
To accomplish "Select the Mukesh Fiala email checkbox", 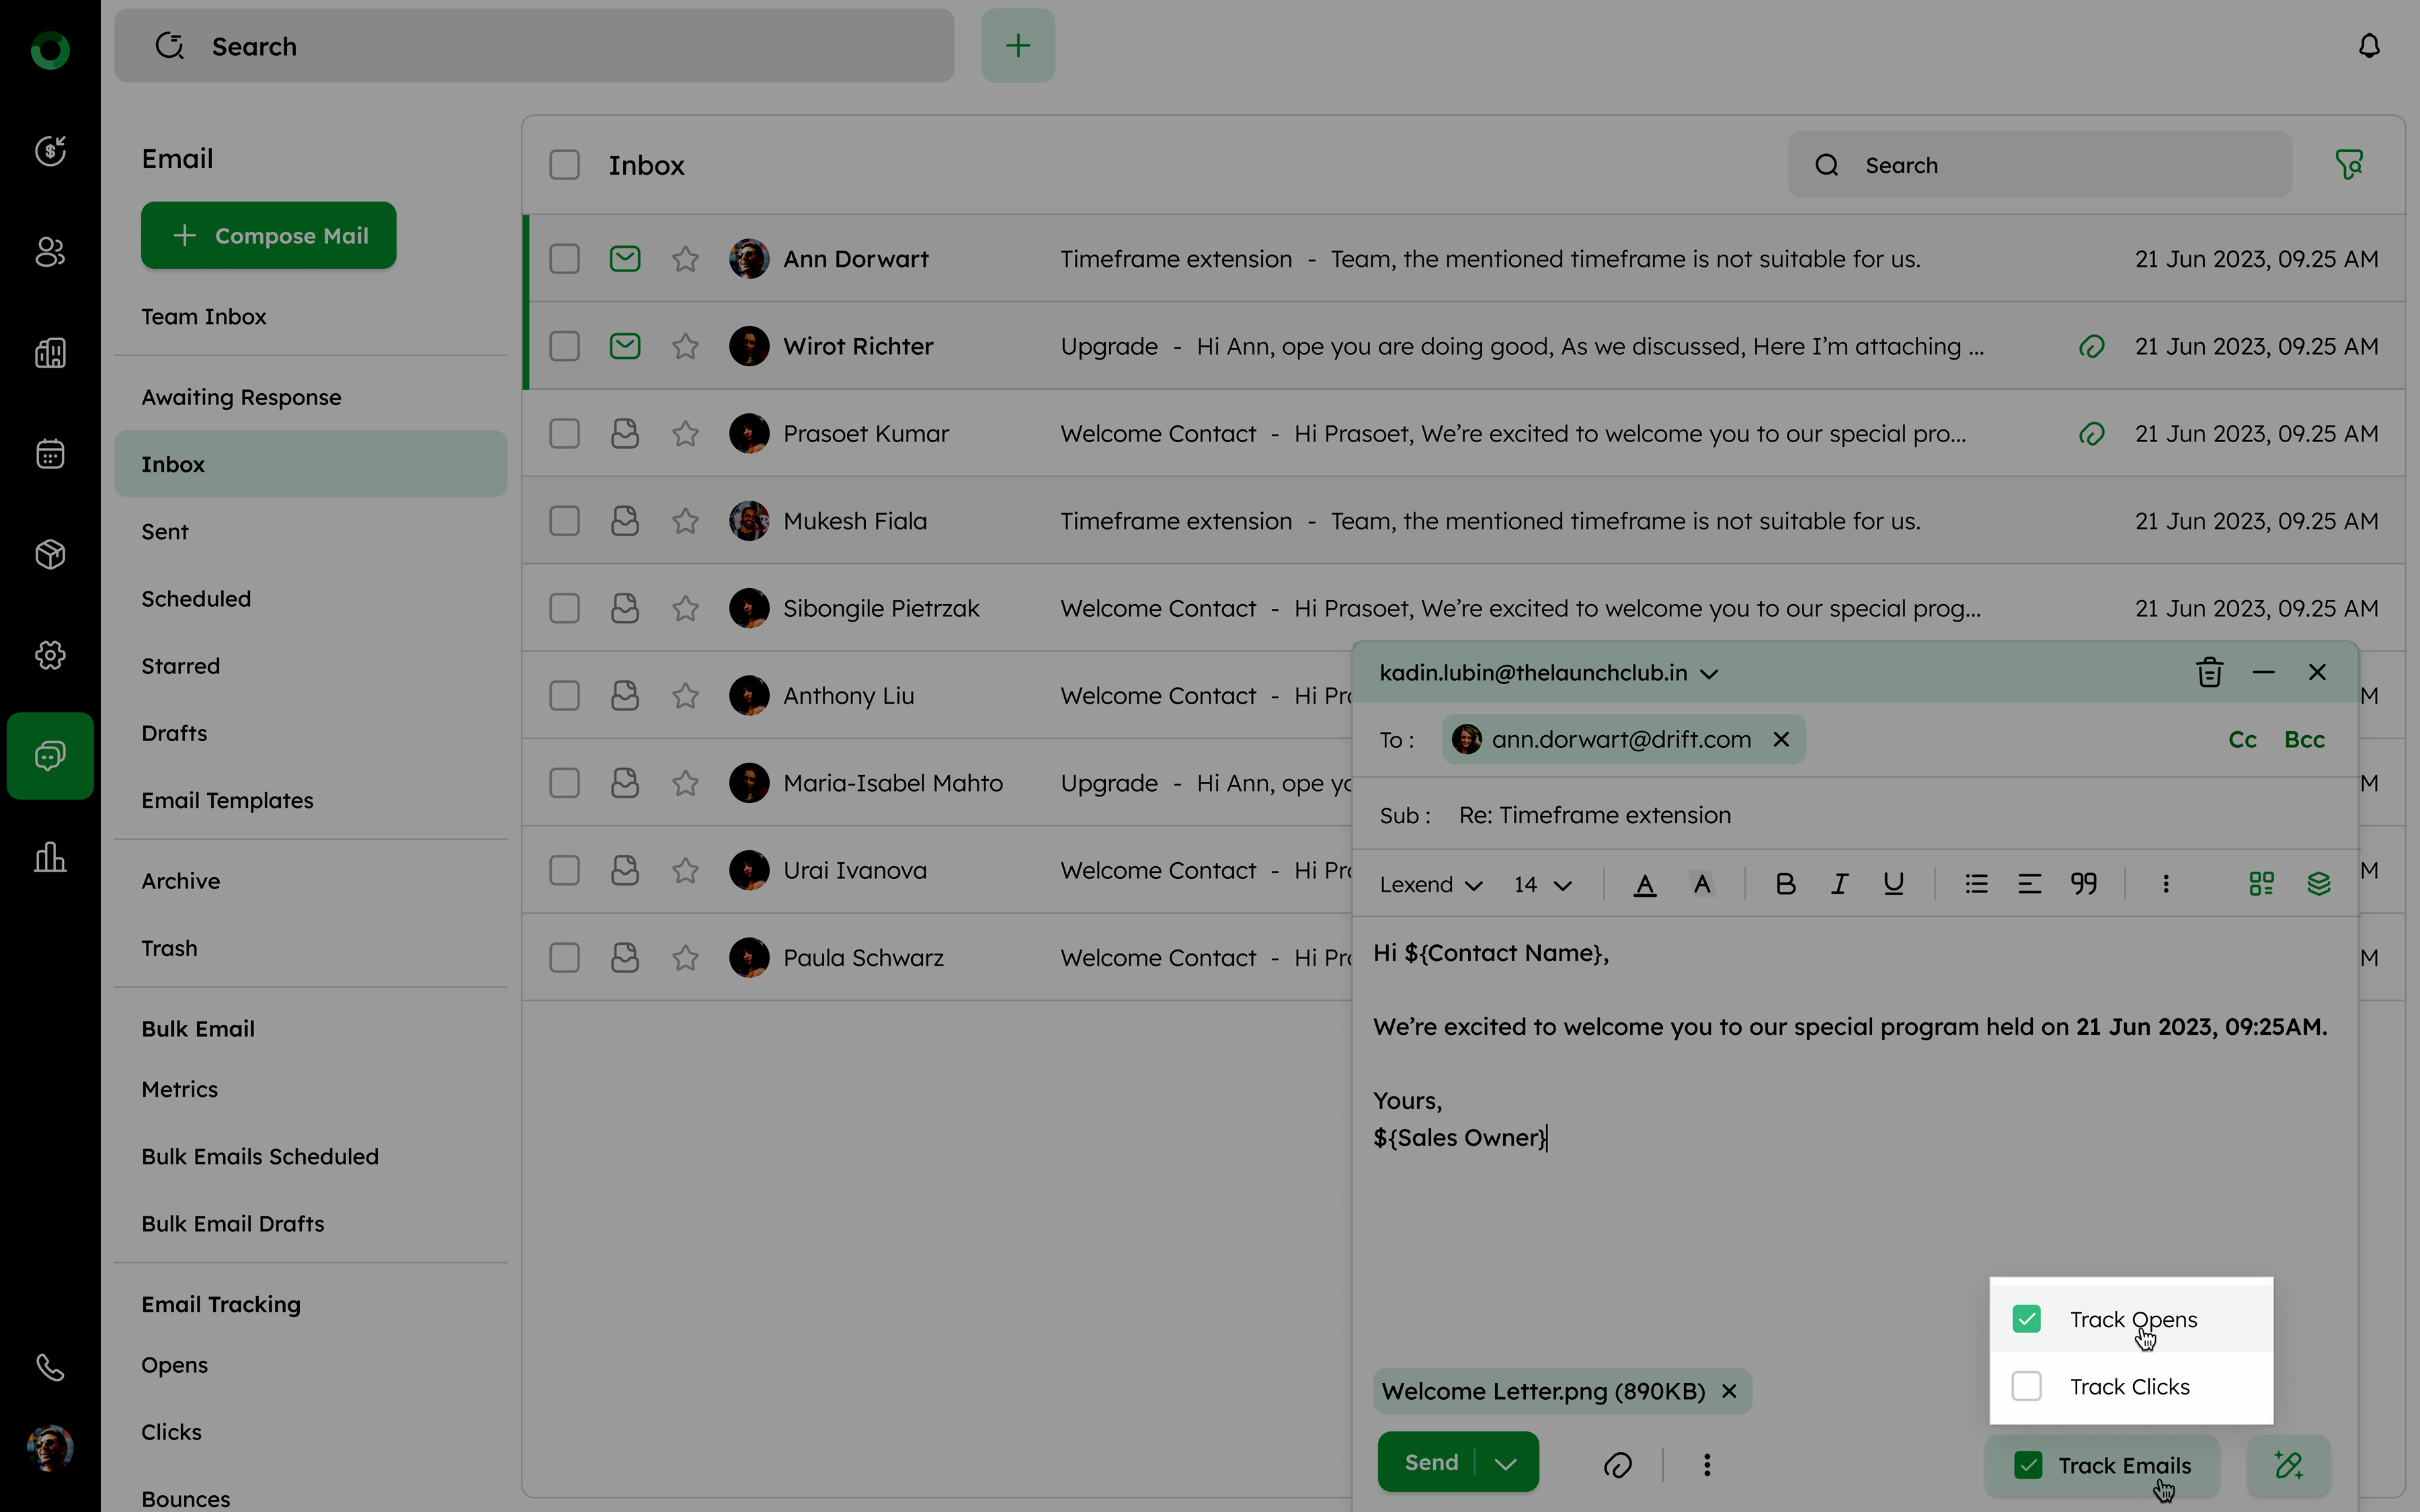I will 565,521.
